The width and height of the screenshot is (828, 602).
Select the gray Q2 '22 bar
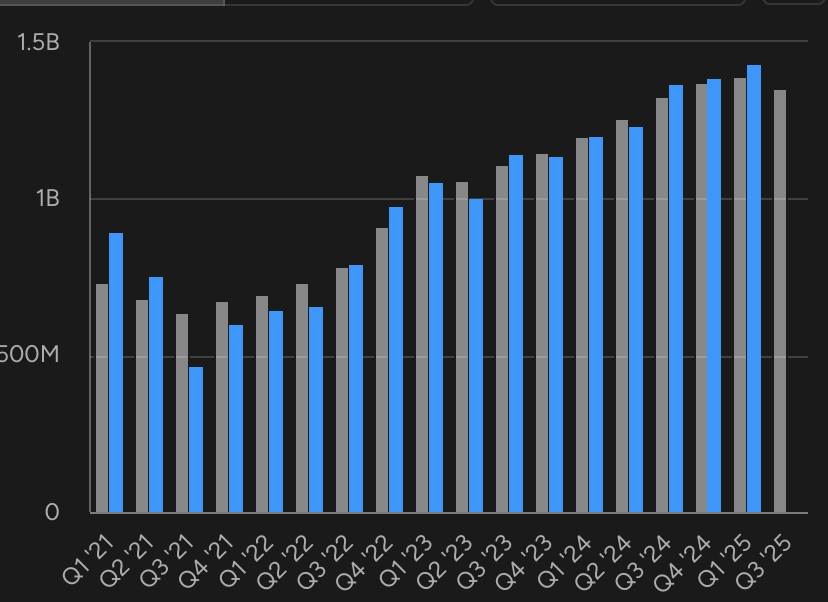302,398
